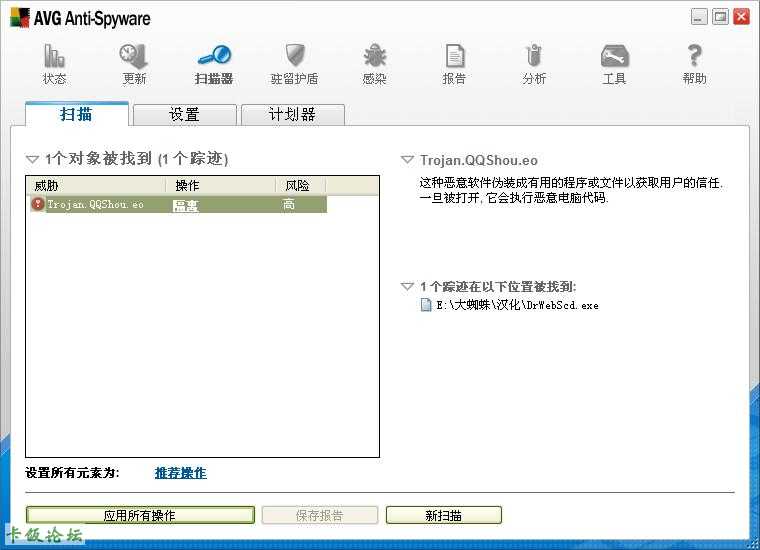Select the Trojan.QQShou.eo threat row

tap(96, 204)
